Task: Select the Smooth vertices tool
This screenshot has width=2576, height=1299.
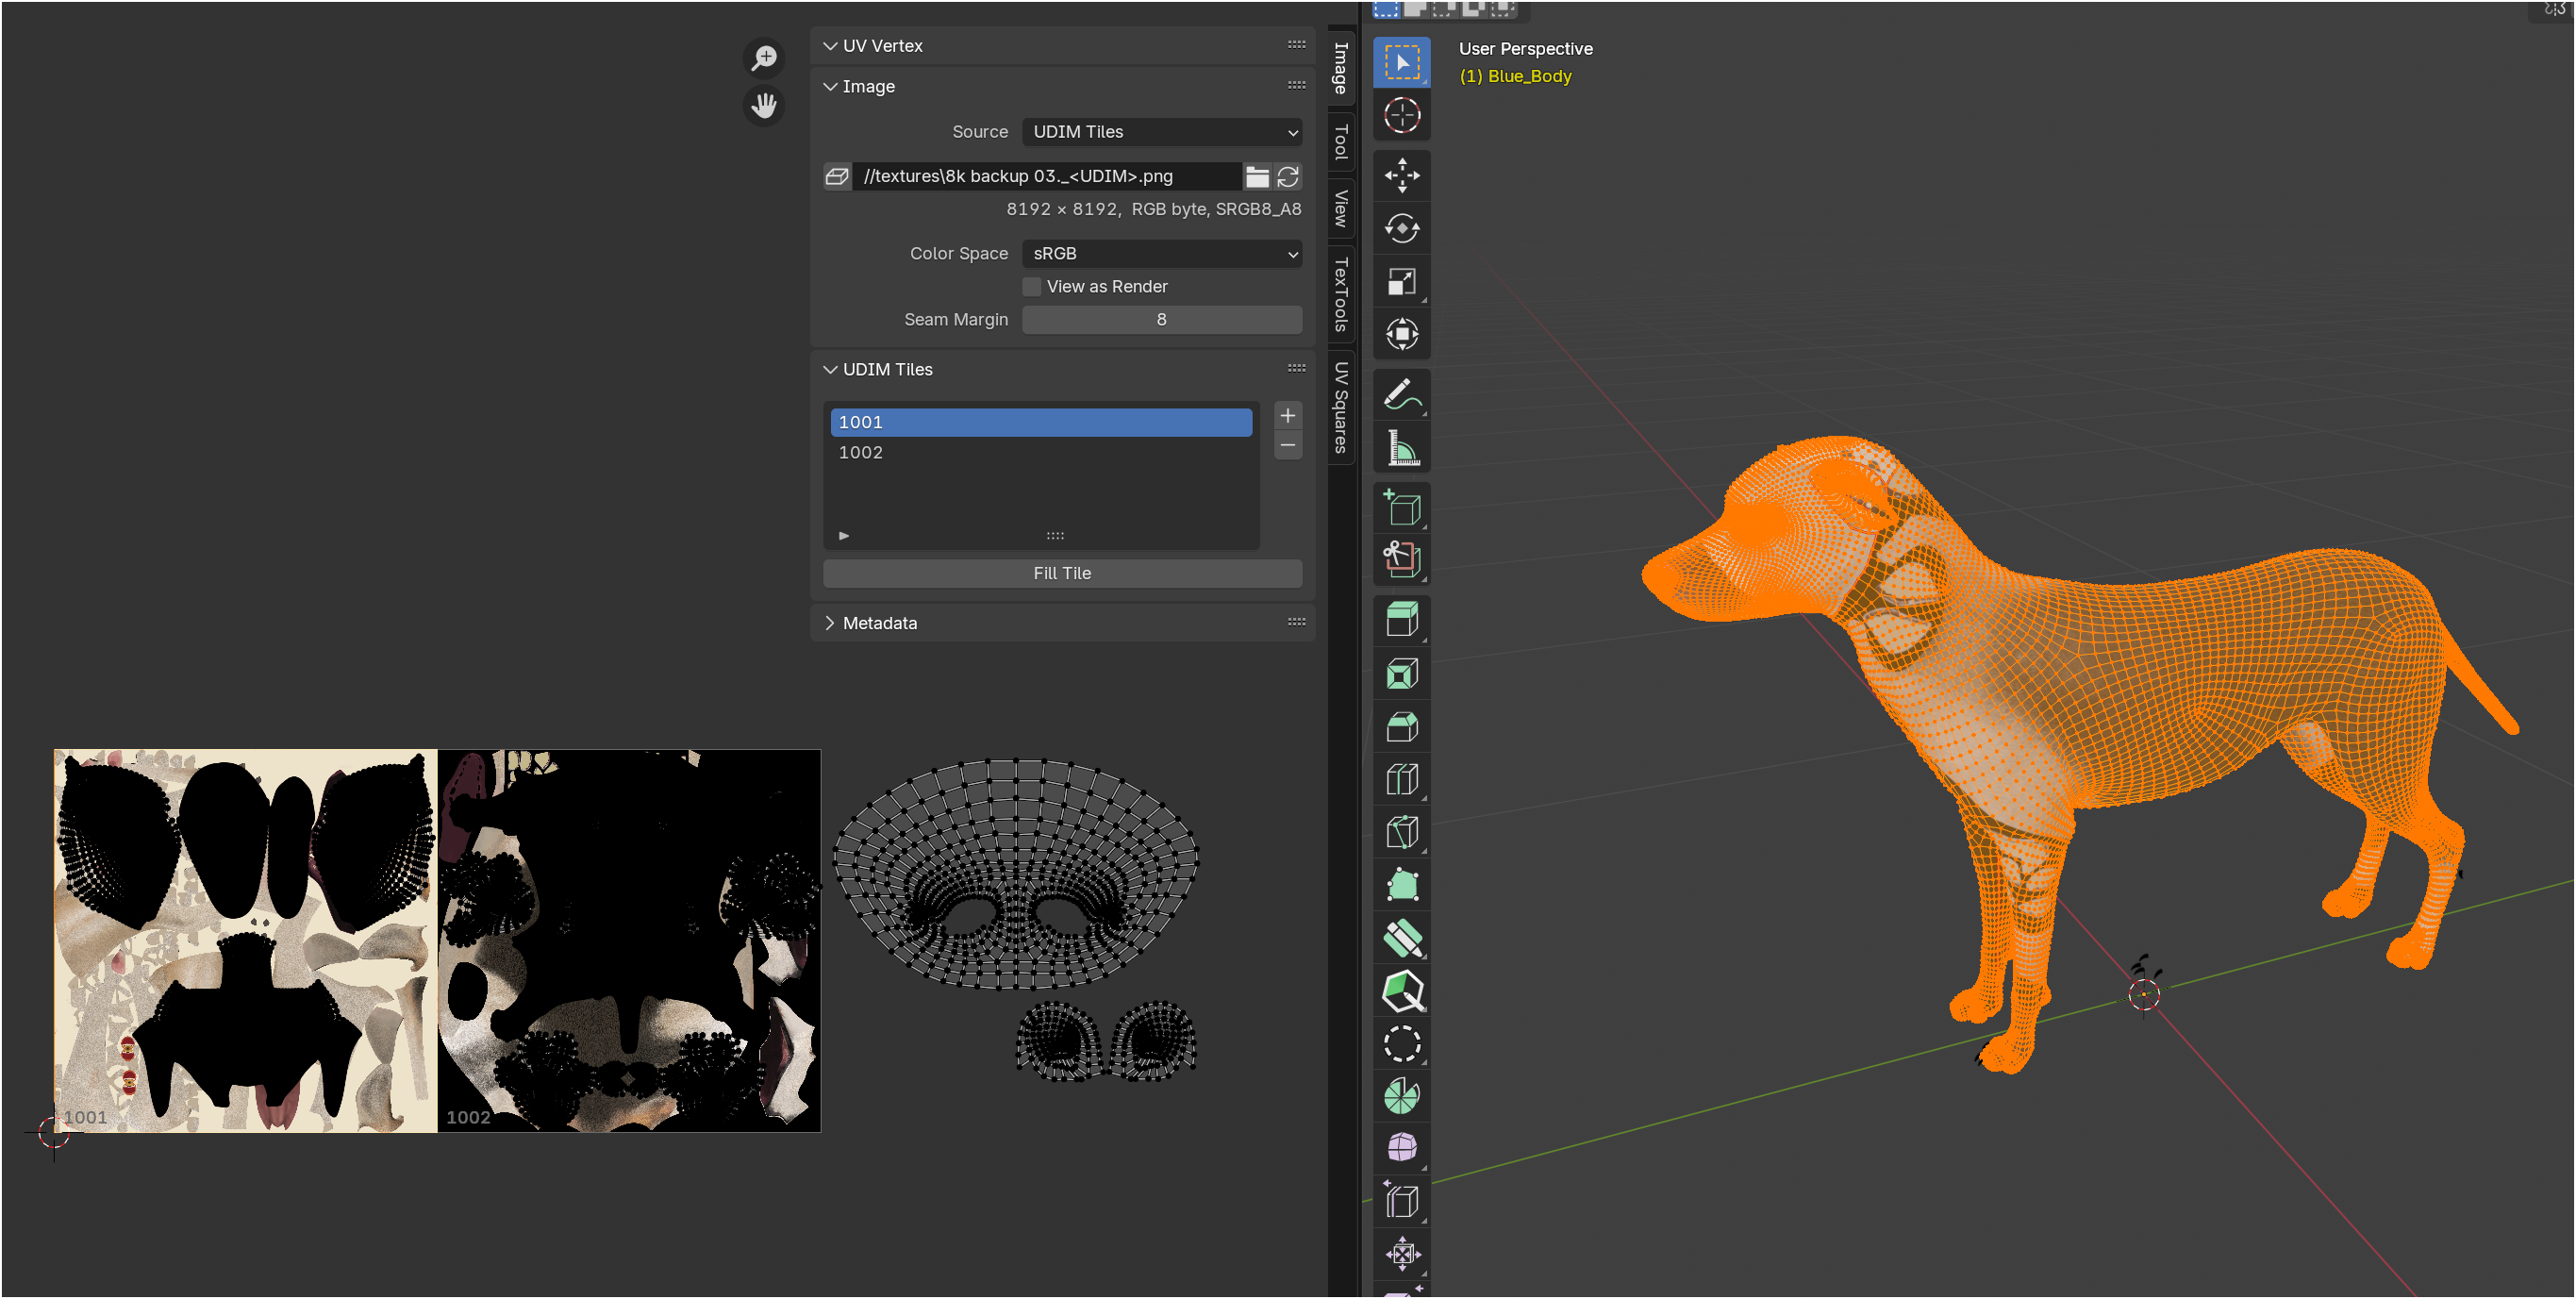Action: pyautogui.click(x=1402, y=1148)
